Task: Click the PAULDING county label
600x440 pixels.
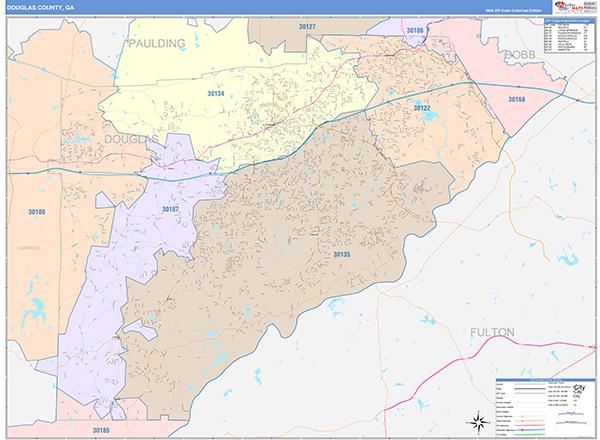Action: point(157,43)
